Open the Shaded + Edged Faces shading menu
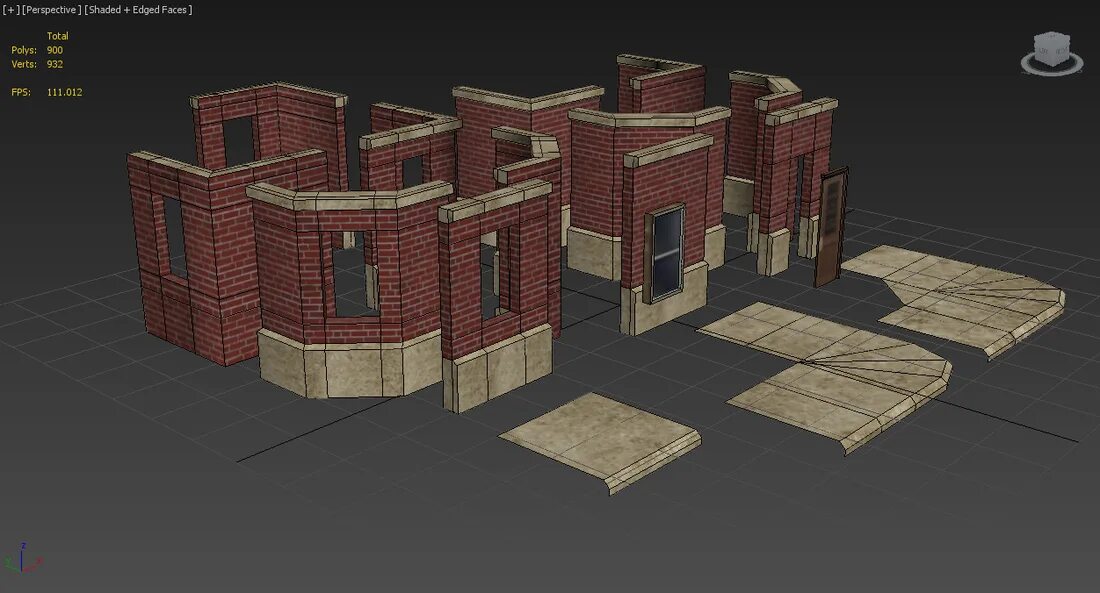This screenshot has height=593, width=1100. 138,10
